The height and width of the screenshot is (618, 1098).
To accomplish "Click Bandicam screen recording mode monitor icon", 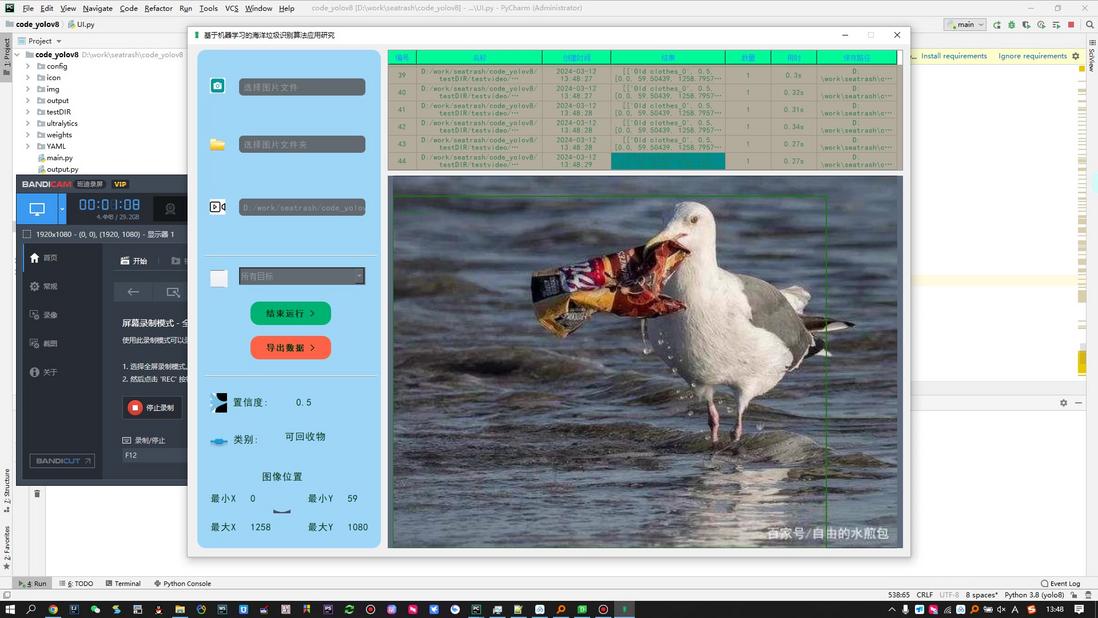I will pyautogui.click(x=37, y=209).
